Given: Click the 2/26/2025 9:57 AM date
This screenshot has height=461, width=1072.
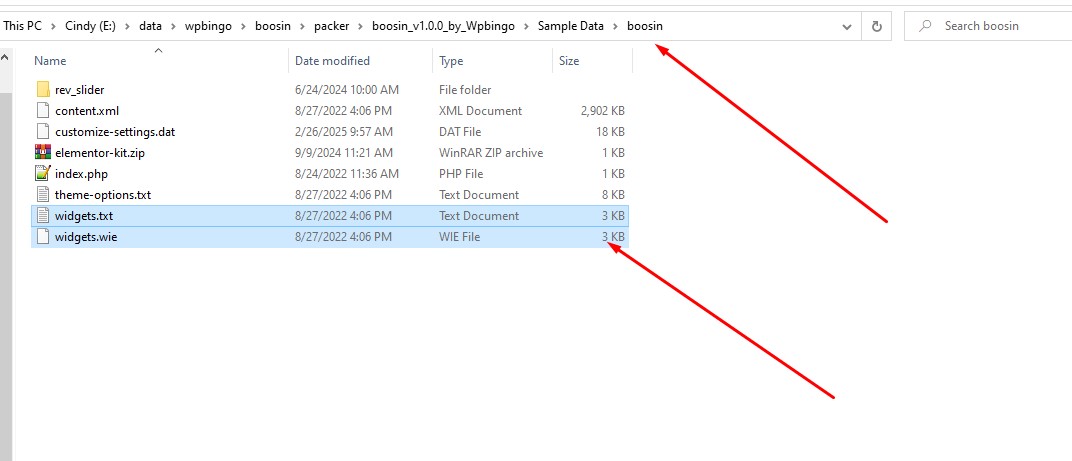Looking at the screenshot, I should [x=344, y=132].
